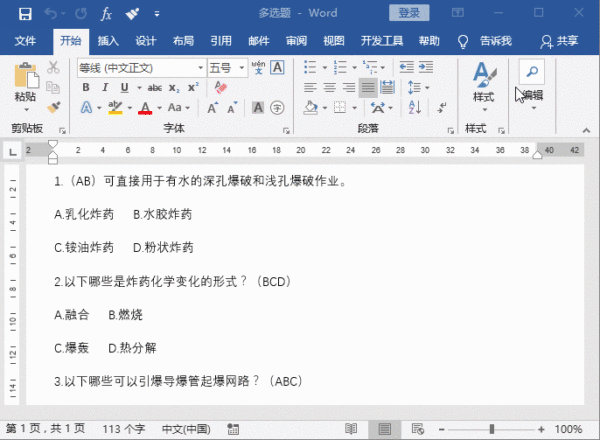This screenshot has height=440, width=600.
Task: Click the Paste button
Action: (26, 83)
